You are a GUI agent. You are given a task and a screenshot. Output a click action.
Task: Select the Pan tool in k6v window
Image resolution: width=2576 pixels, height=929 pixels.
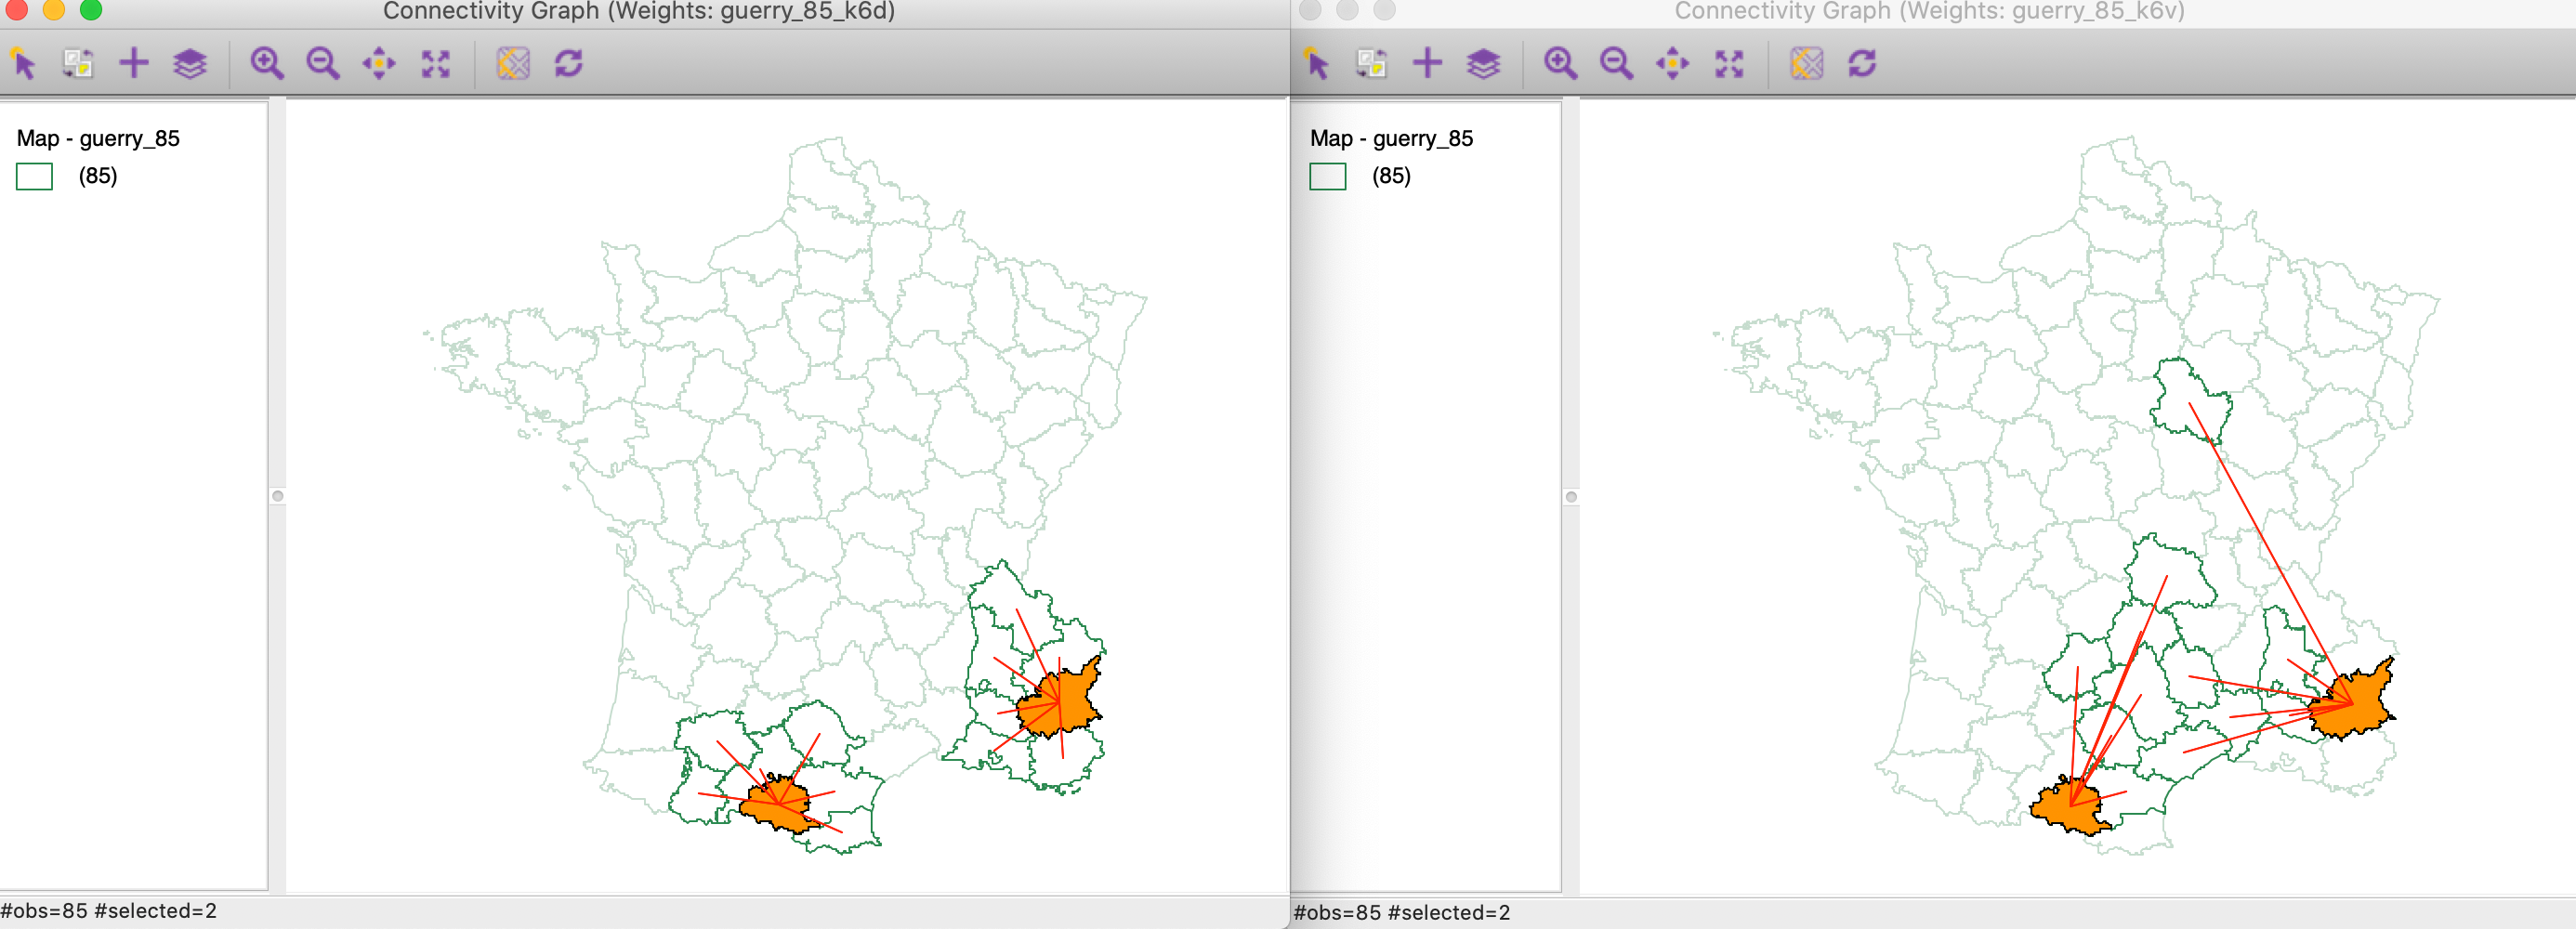(x=1672, y=64)
